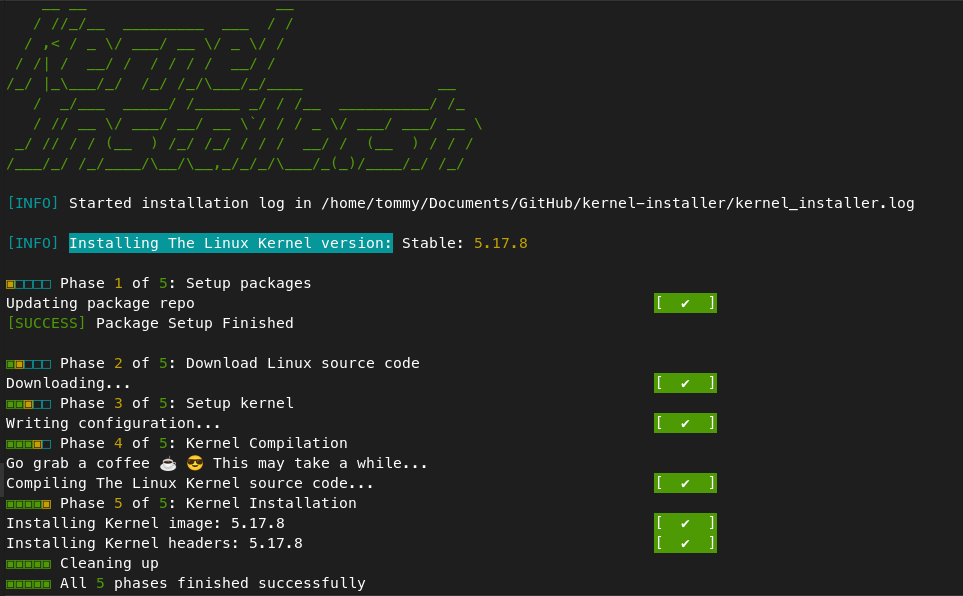Click the log file path kernel_installer.log
This screenshot has width=963, height=596.
coord(617,203)
